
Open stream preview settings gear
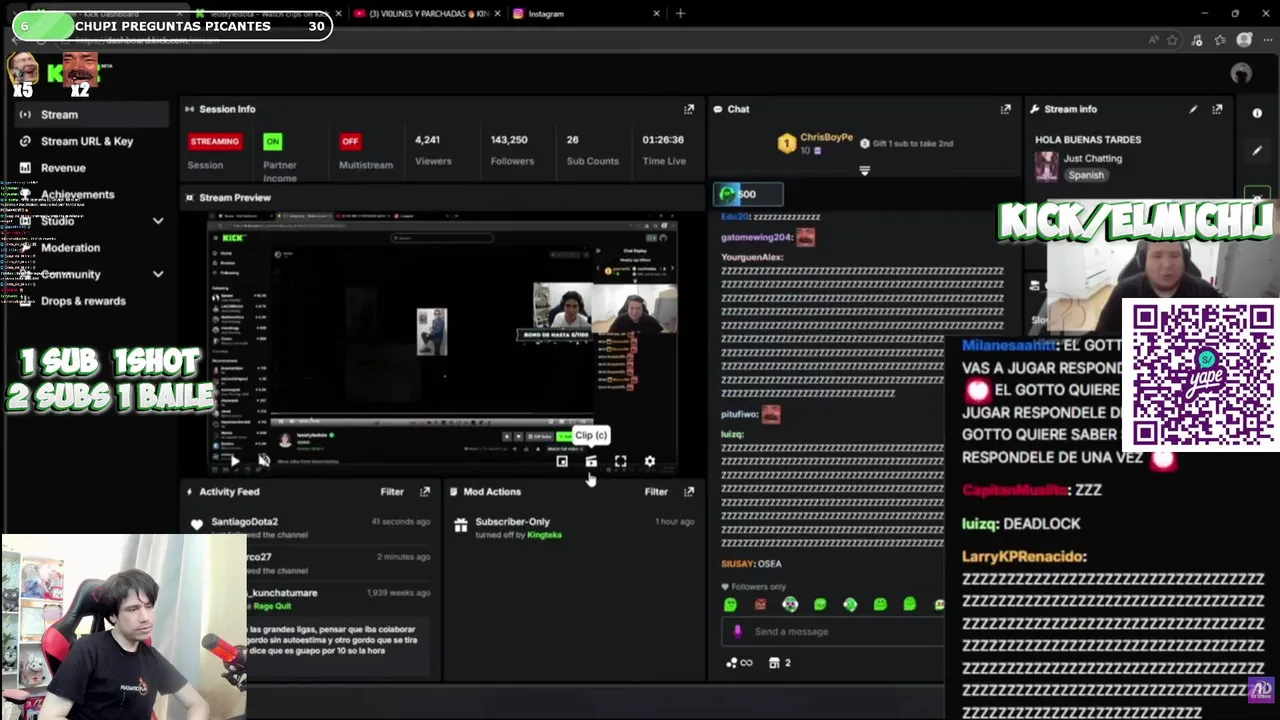pos(650,461)
